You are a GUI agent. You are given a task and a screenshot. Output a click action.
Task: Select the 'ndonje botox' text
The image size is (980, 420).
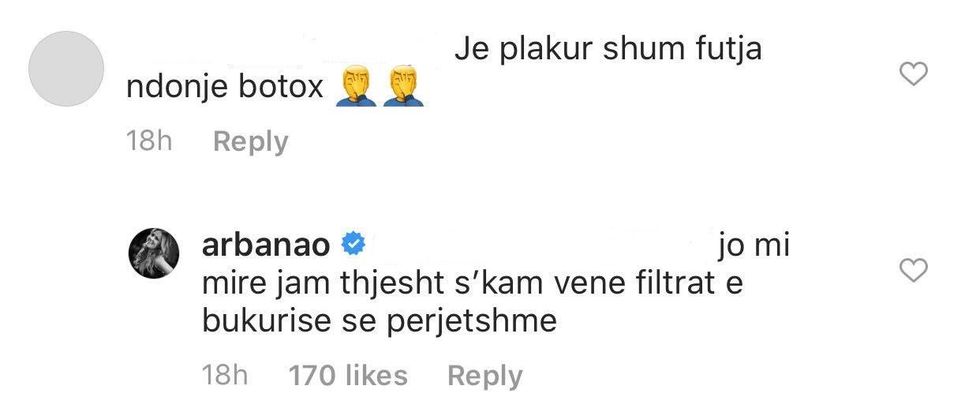pos(224,88)
